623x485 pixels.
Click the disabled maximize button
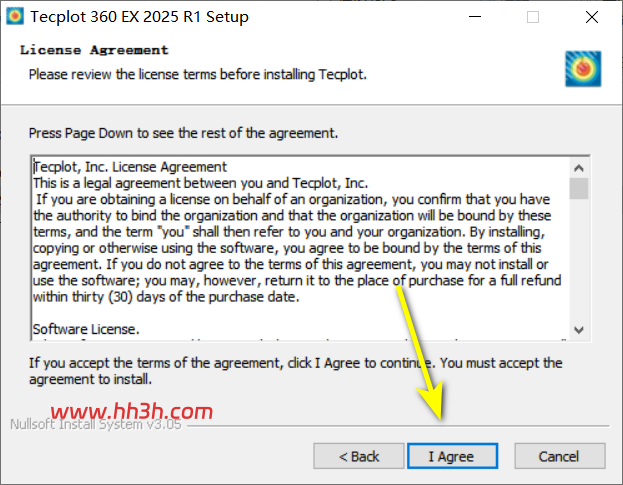(533, 17)
